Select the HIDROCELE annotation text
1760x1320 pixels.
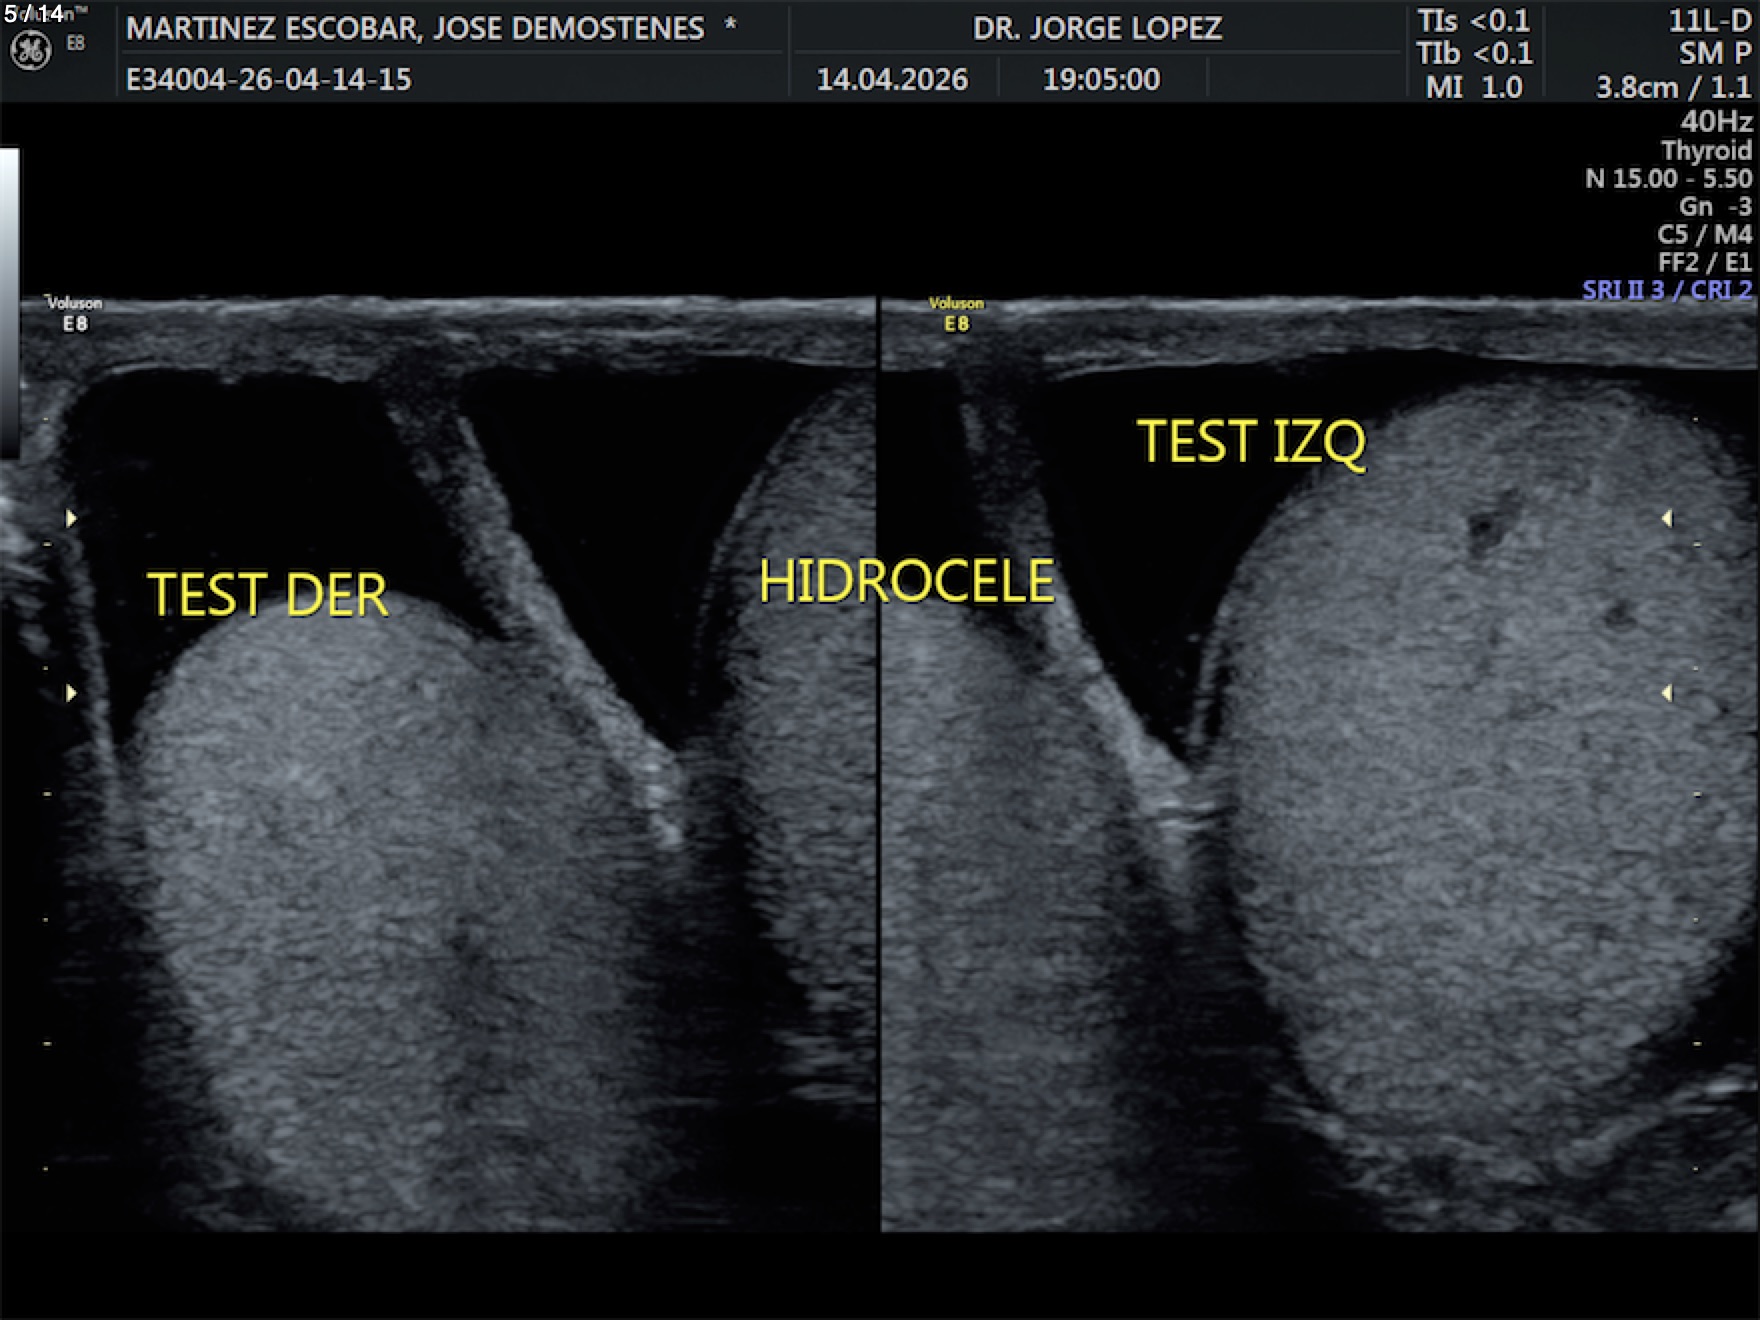pos(906,582)
